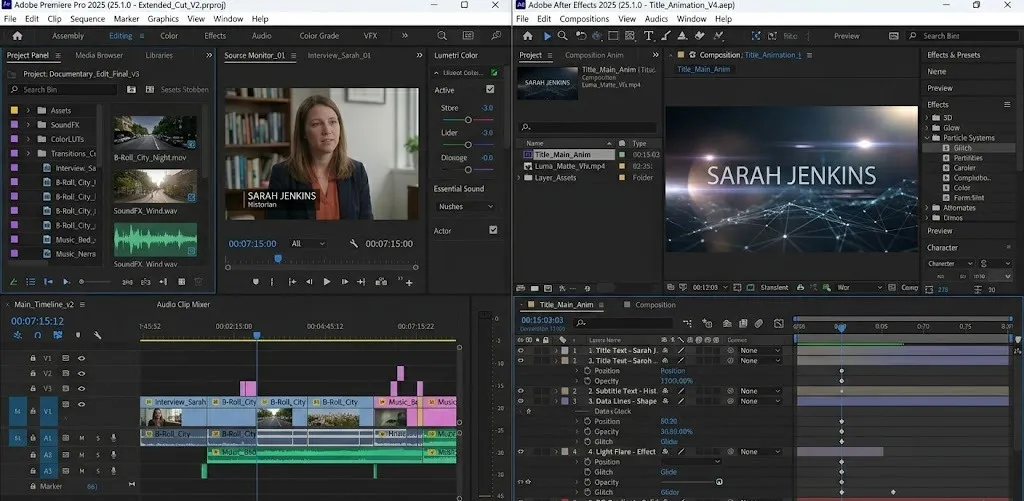Collapse Particle Systems in Effects list

pyautogui.click(x=927, y=138)
